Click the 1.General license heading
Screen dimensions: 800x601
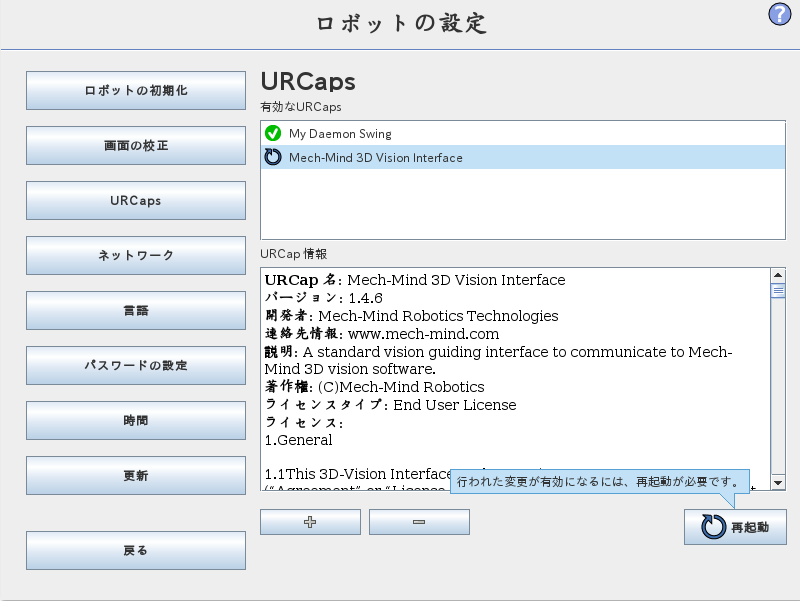point(298,440)
